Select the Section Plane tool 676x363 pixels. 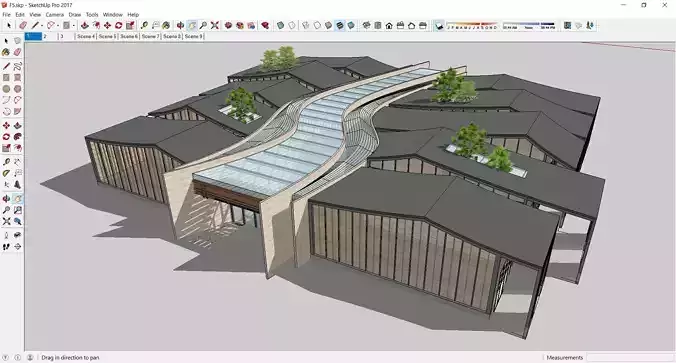pos(17,247)
